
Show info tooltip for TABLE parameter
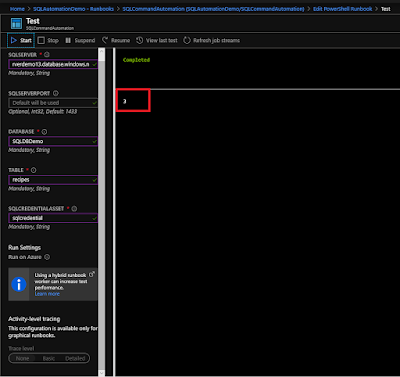coord(33,170)
